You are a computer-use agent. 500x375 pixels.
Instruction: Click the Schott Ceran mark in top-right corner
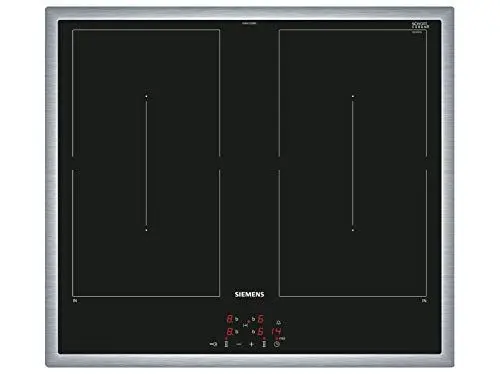(x=420, y=25)
